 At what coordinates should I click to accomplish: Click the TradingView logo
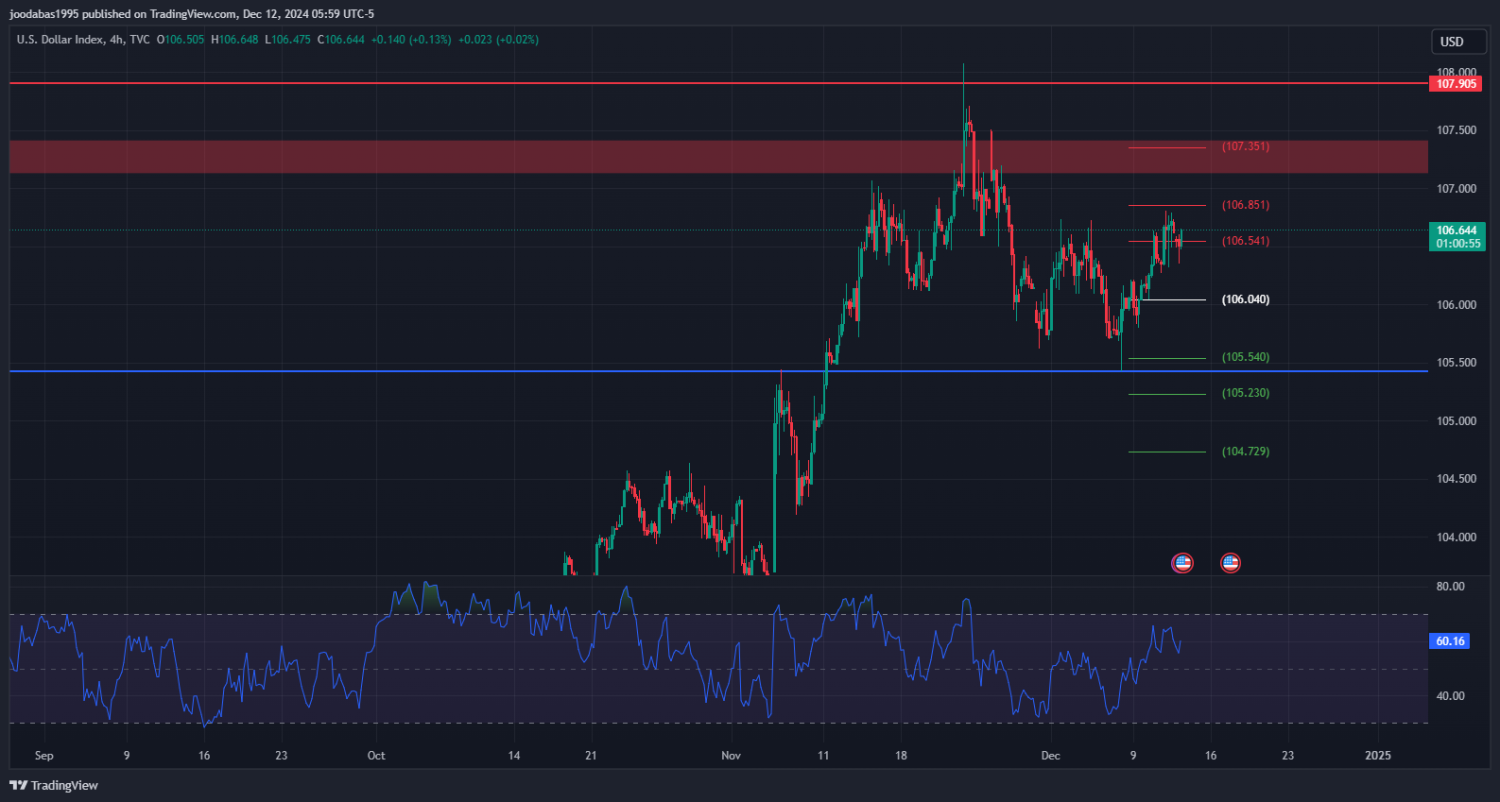click(x=55, y=785)
